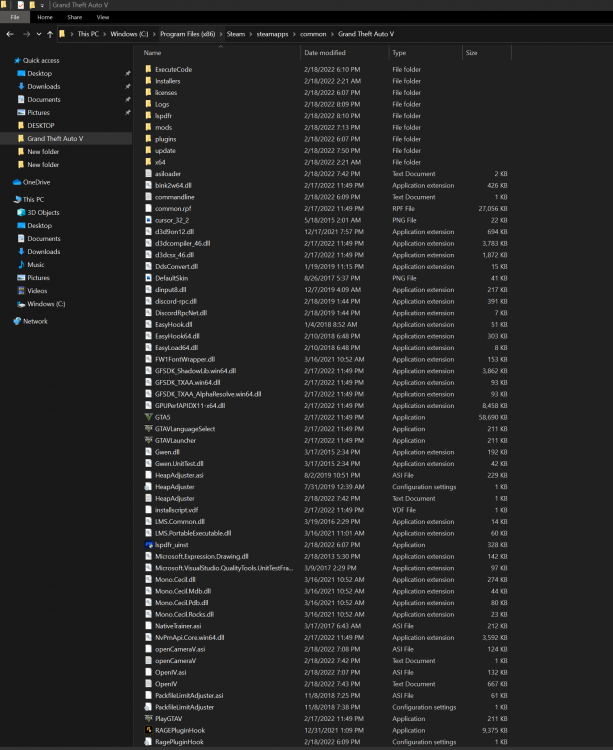The width and height of the screenshot is (613, 750).
Task: Click the PlayGTAV application icon
Action: (x=149, y=718)
